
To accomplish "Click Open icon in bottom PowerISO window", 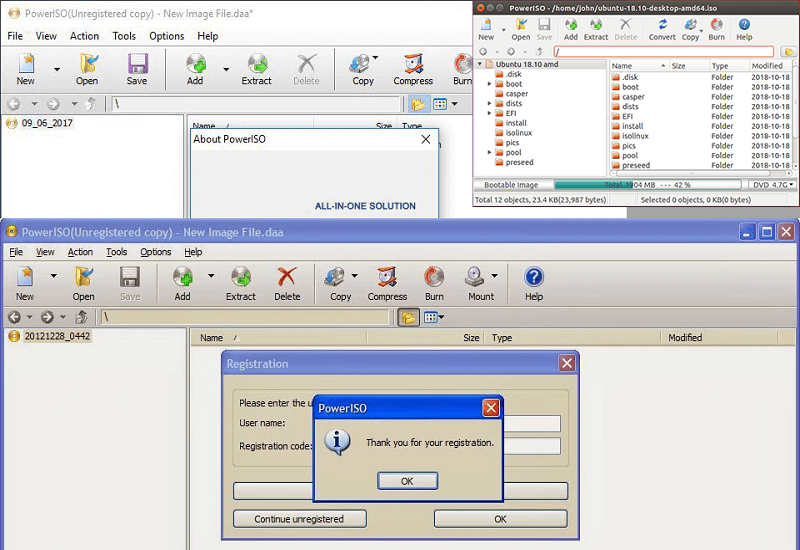I will (x=84, y=278).
